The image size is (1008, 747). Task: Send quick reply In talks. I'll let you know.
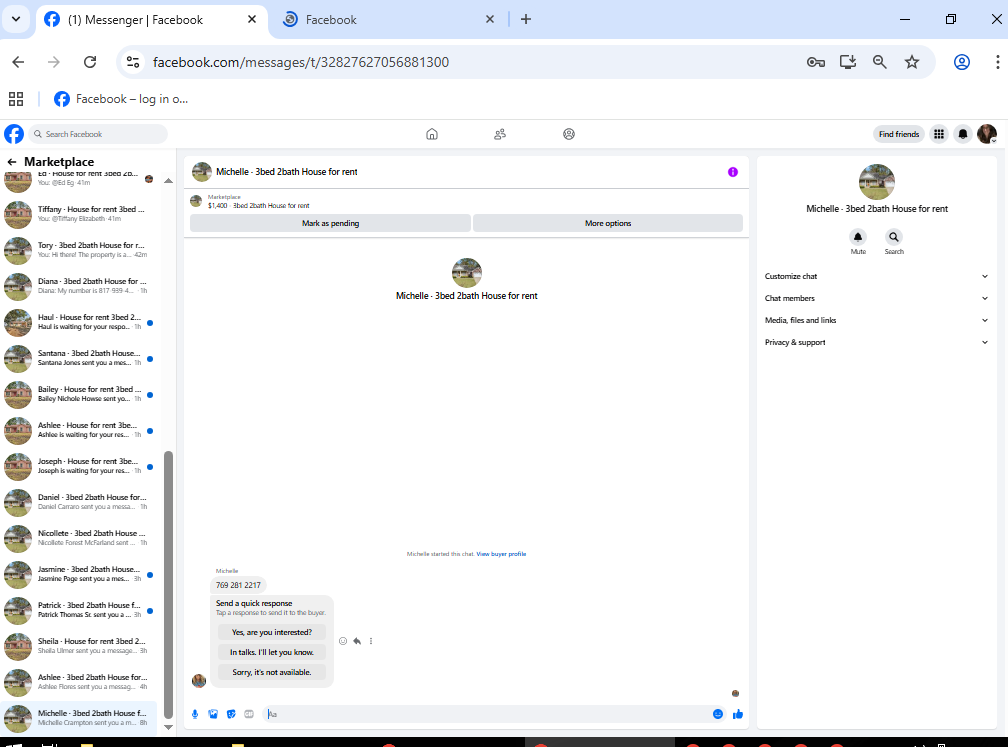(x=271, y=652)
